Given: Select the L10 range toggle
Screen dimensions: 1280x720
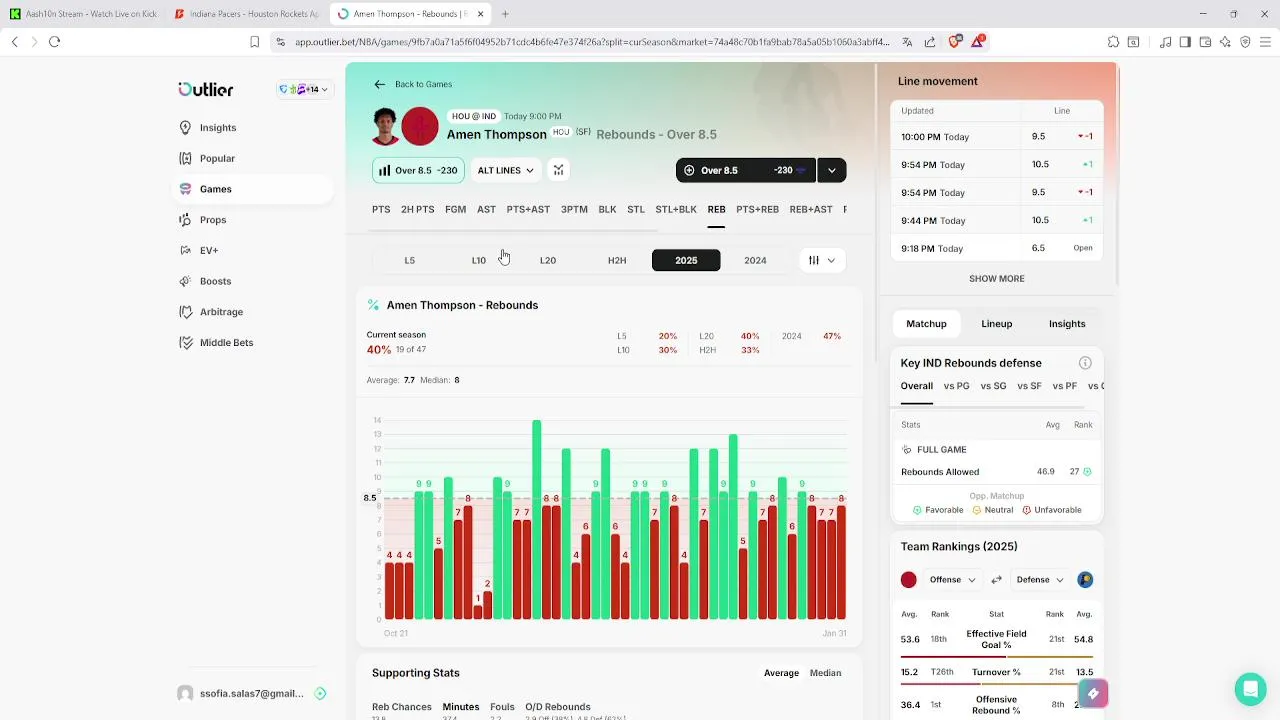Looking at the screenshot, I should (478, 260).
